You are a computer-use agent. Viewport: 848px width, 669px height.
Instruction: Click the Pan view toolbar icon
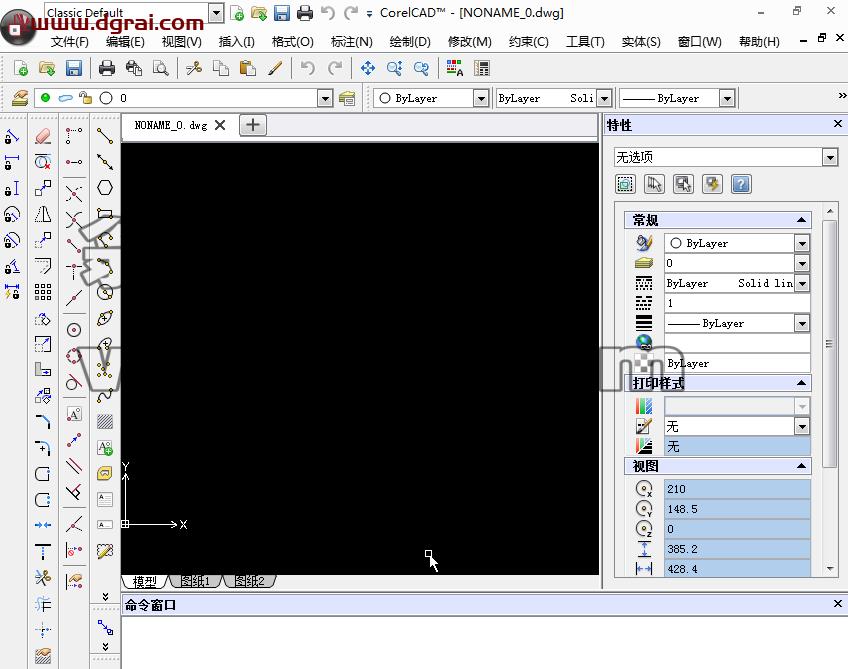[368, 68]
